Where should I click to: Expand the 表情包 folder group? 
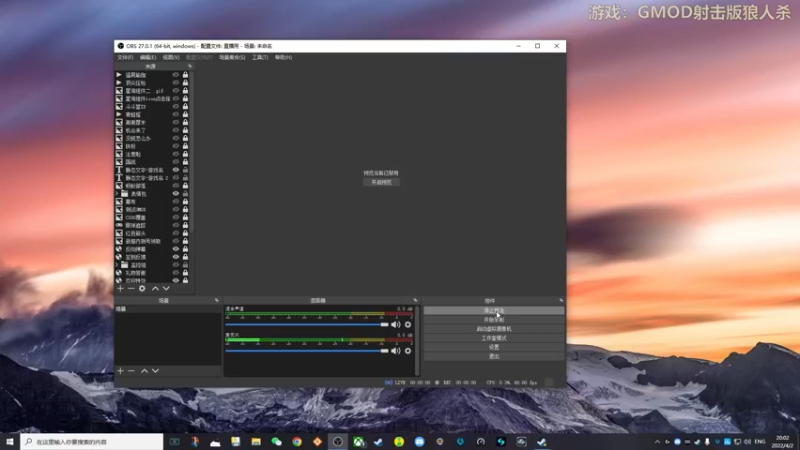pos(117,194)
